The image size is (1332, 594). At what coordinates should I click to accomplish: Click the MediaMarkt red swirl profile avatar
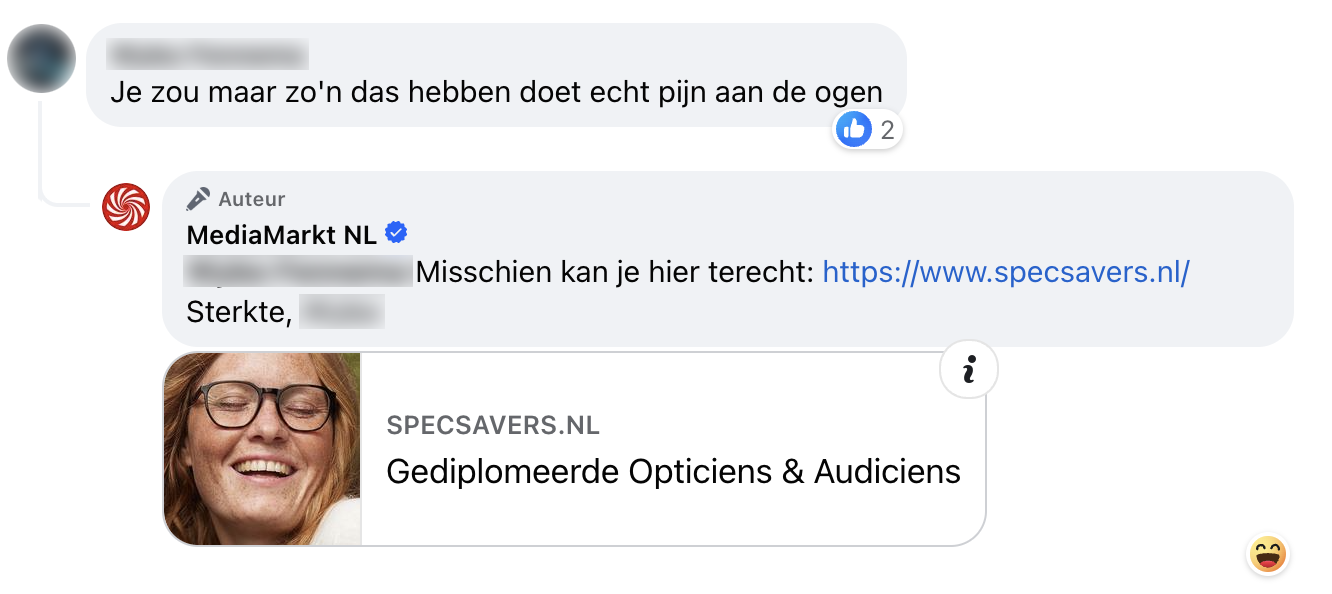point(126,207)
